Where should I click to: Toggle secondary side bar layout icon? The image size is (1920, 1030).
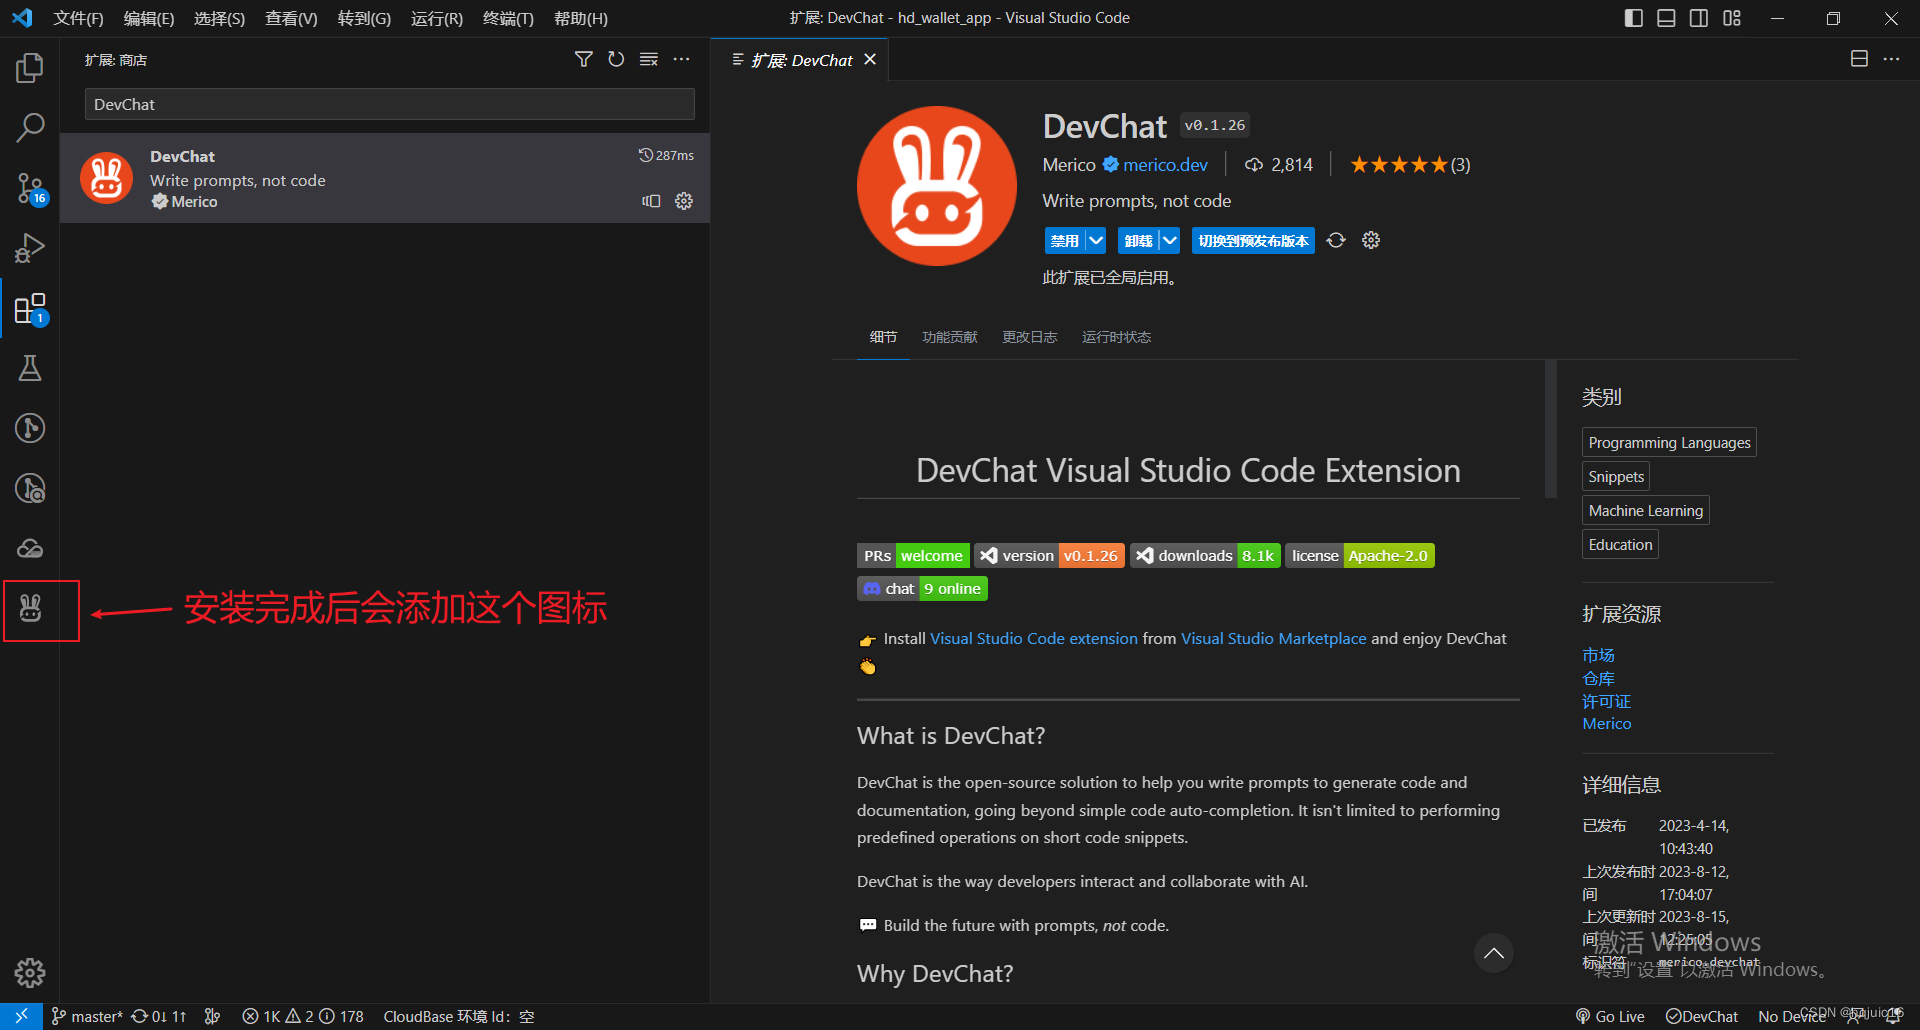(1699, 18)
